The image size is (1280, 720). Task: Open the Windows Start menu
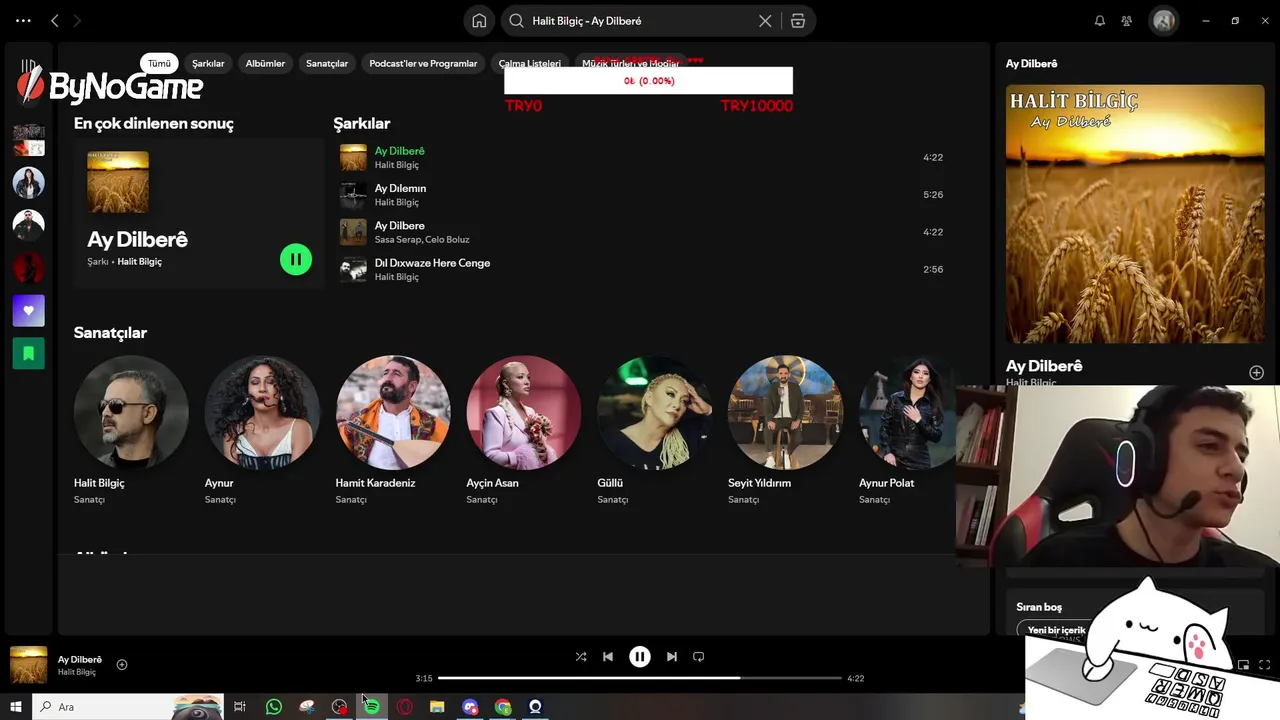[15, 707]
